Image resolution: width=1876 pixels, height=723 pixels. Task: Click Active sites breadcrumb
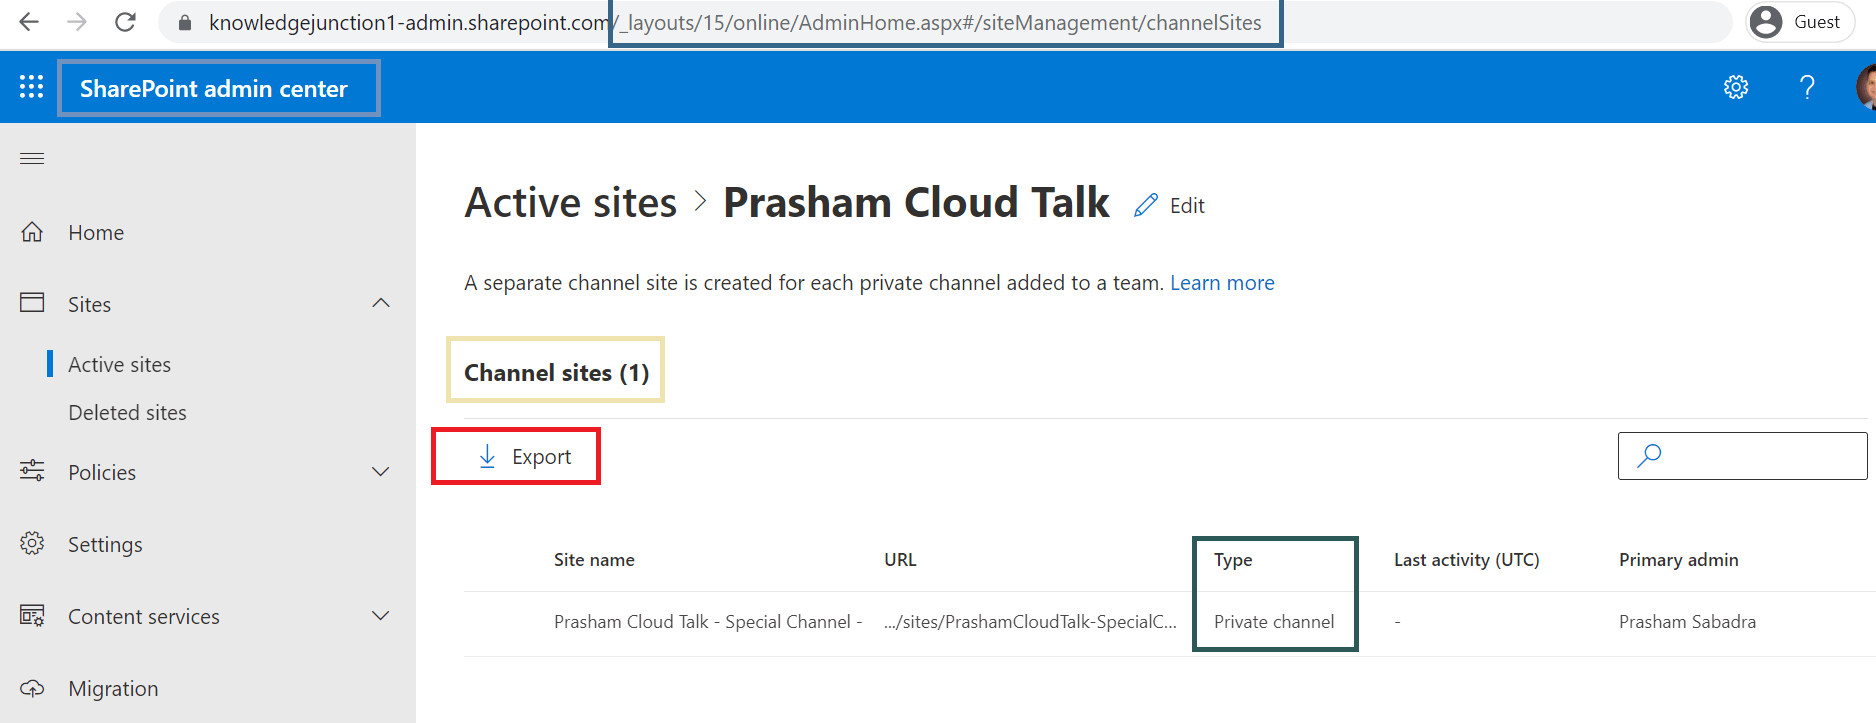point(571,203)
